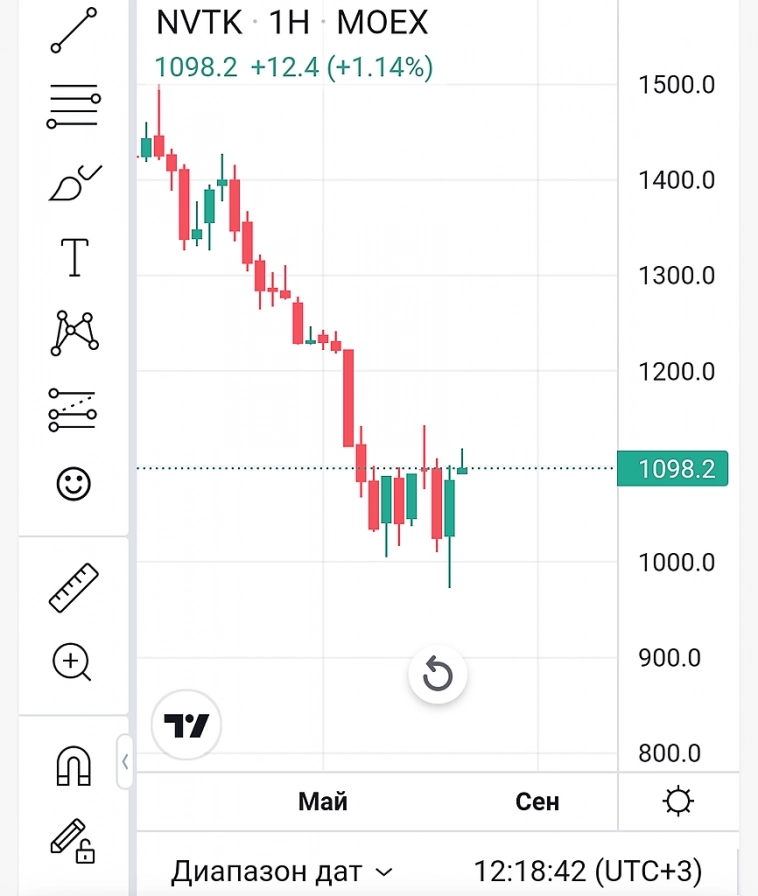Pick the Text annotation tool
Viewport: 758px width, 896px height.
[x=75, y=257]
